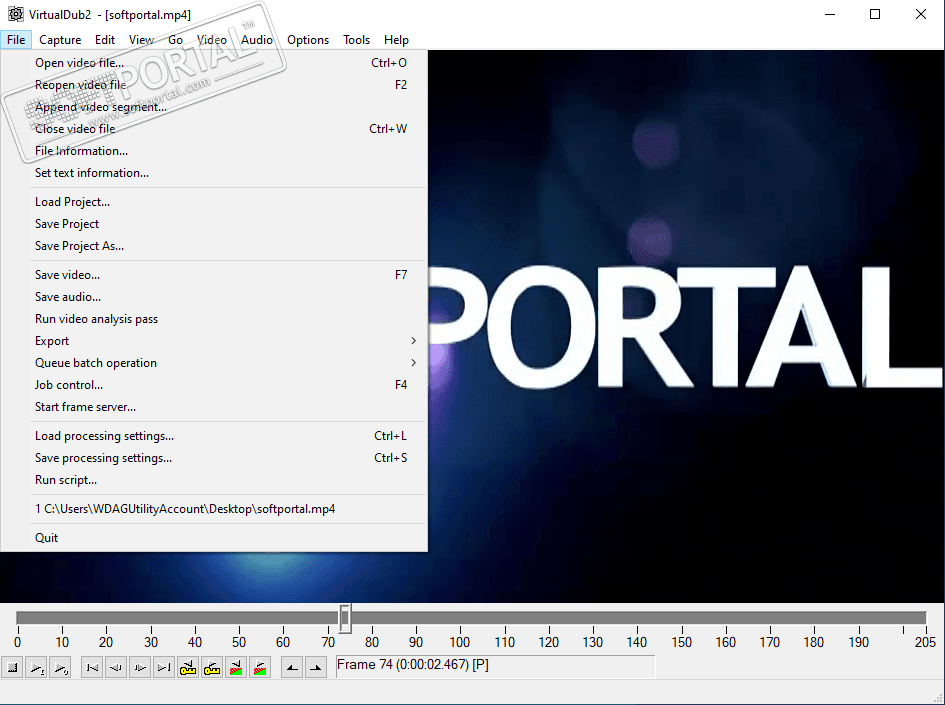Open the Audio menu
The width and height of the screenshot is (945, 705).
pyautogui.click(x=257, y=40)
